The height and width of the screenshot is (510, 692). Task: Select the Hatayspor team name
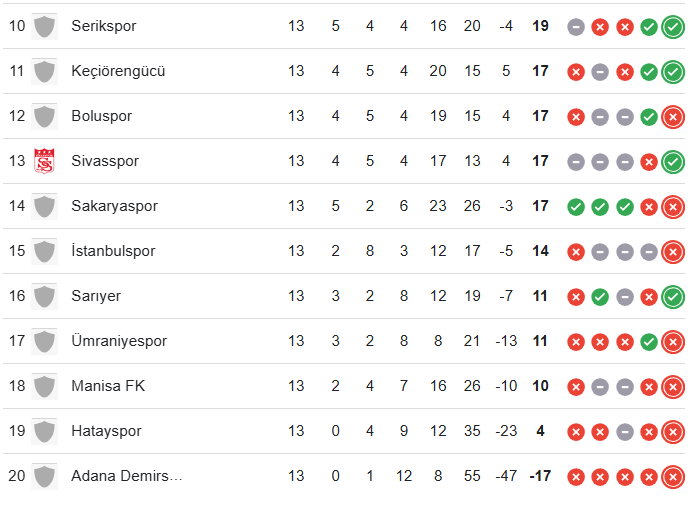point(106,431)
